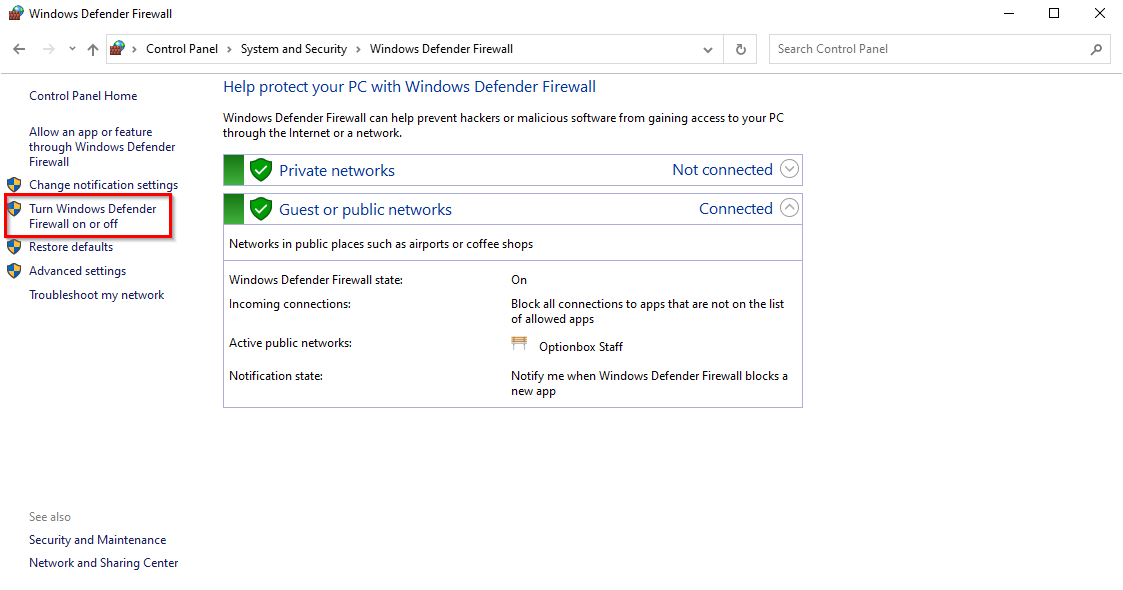This screenshot has height=590, width=1123.
Task: Click the Back arrow navigation button
Action: 19,49
